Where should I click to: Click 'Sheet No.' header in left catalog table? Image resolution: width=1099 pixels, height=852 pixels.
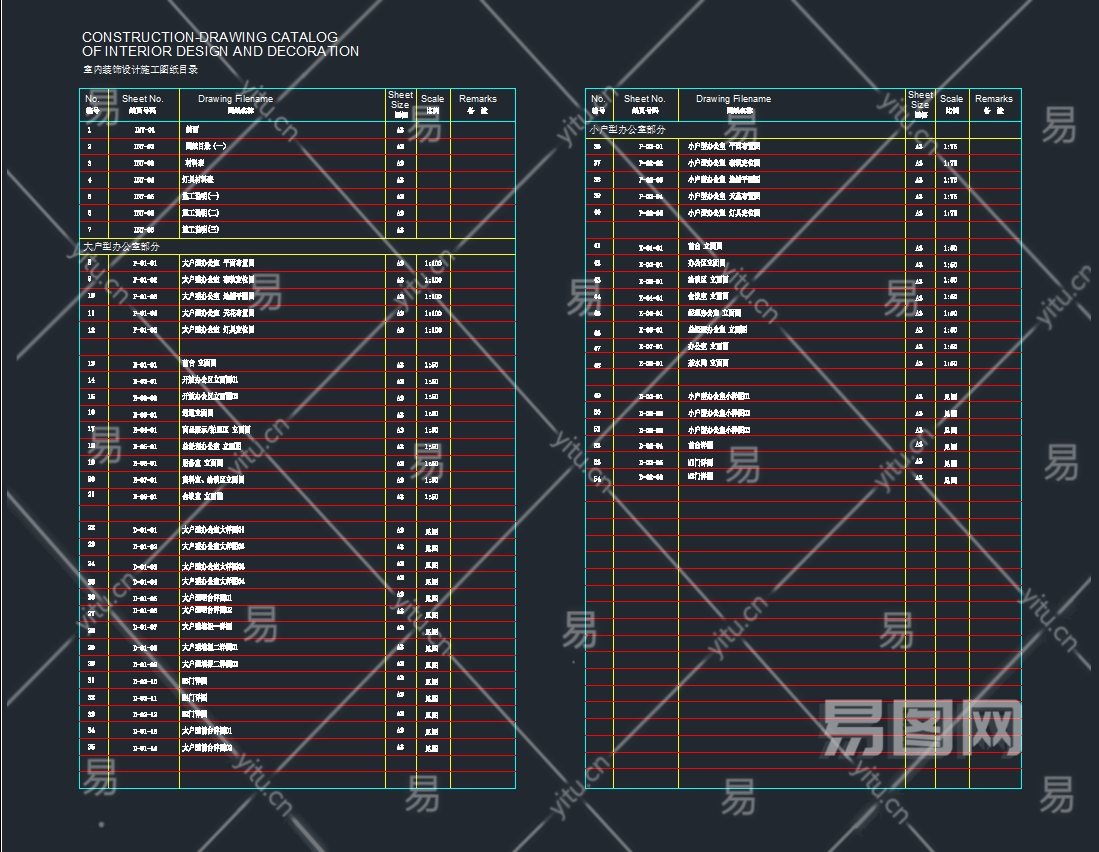point(142,99)
